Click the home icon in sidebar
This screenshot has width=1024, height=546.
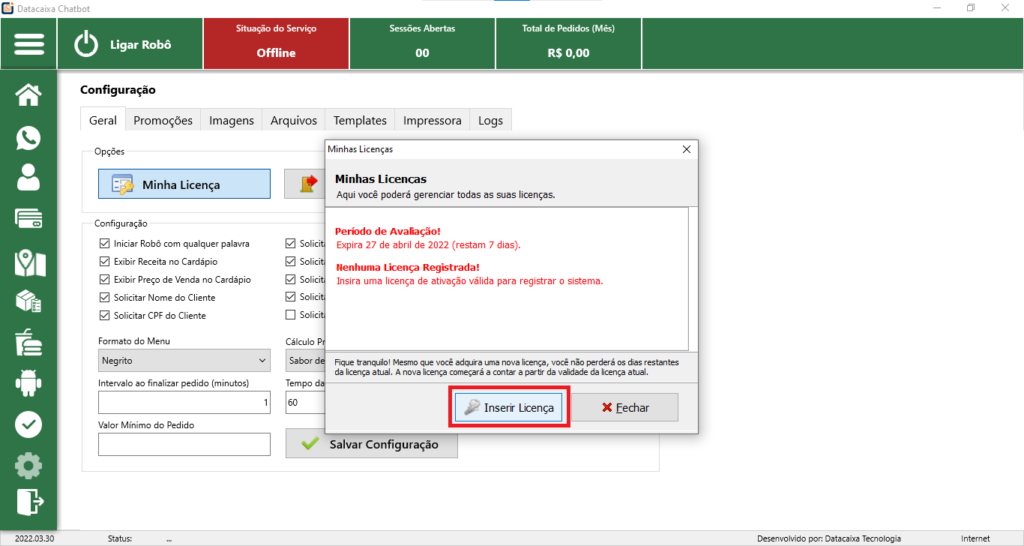[29, 95]
